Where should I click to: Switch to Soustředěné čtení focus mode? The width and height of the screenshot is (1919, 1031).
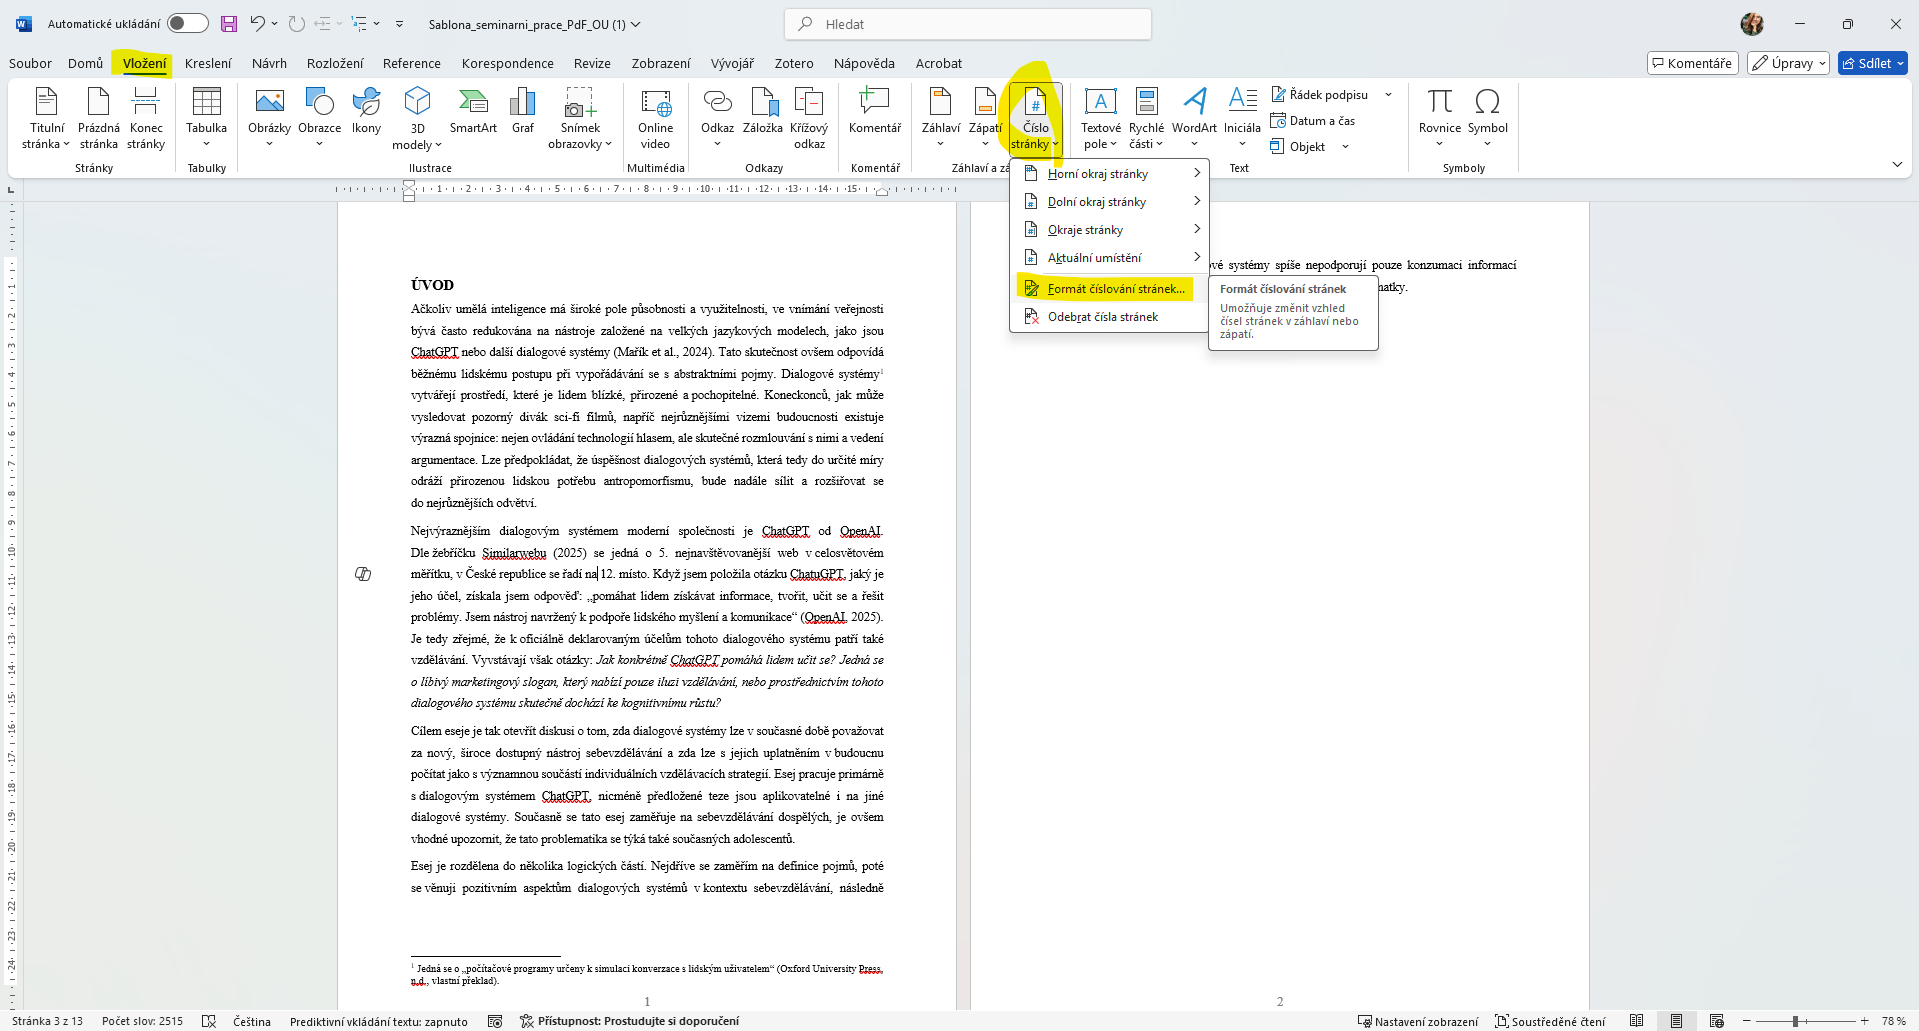[1550, 1021]
